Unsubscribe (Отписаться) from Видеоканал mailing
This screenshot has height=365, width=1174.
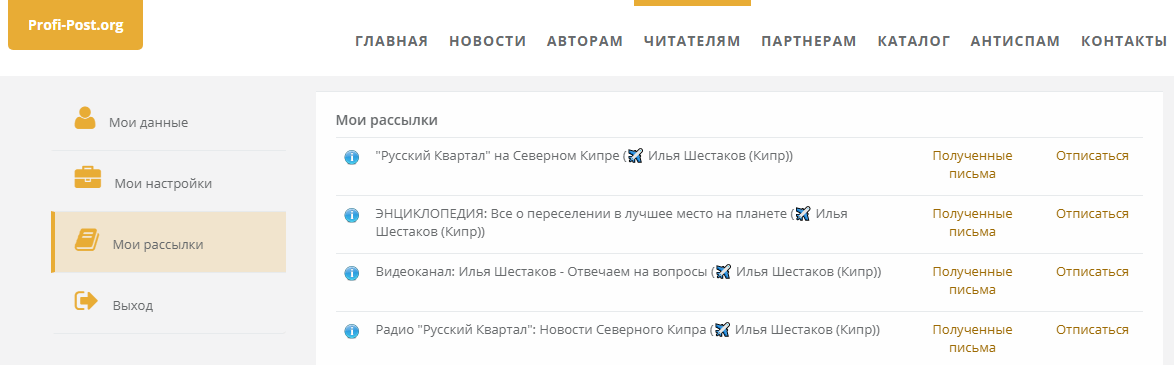tap(1092, 271)
